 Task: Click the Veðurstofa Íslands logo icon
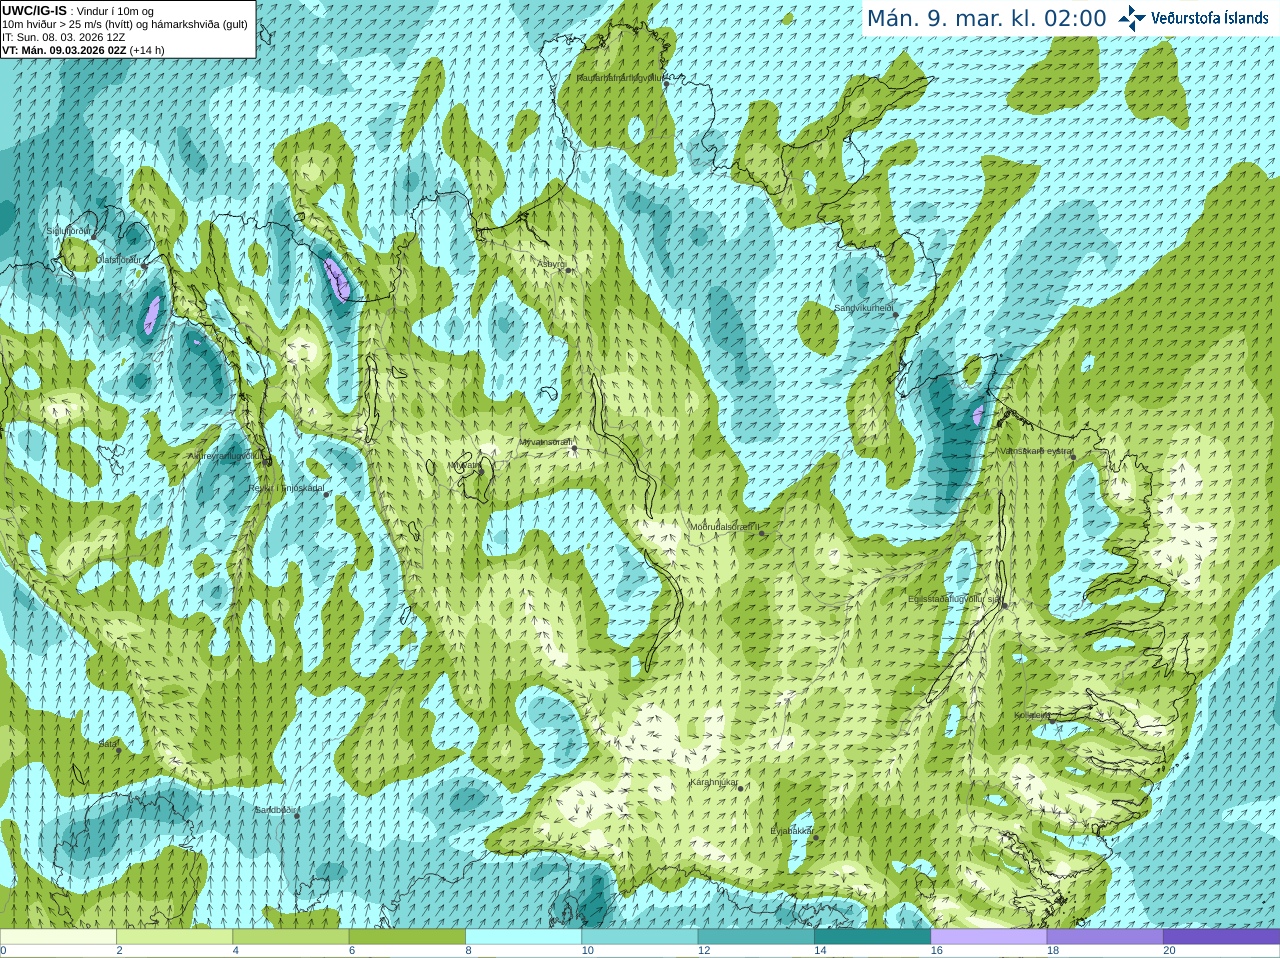1132,18
